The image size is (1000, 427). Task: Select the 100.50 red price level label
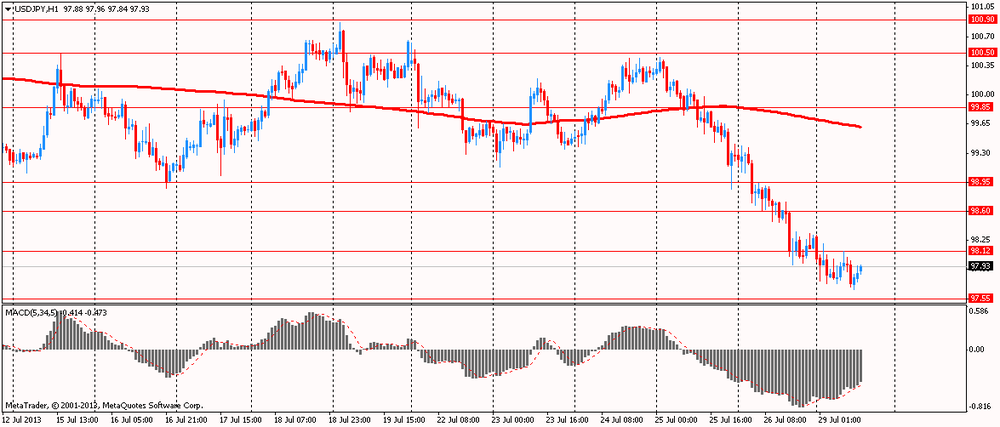pos(982,52)
